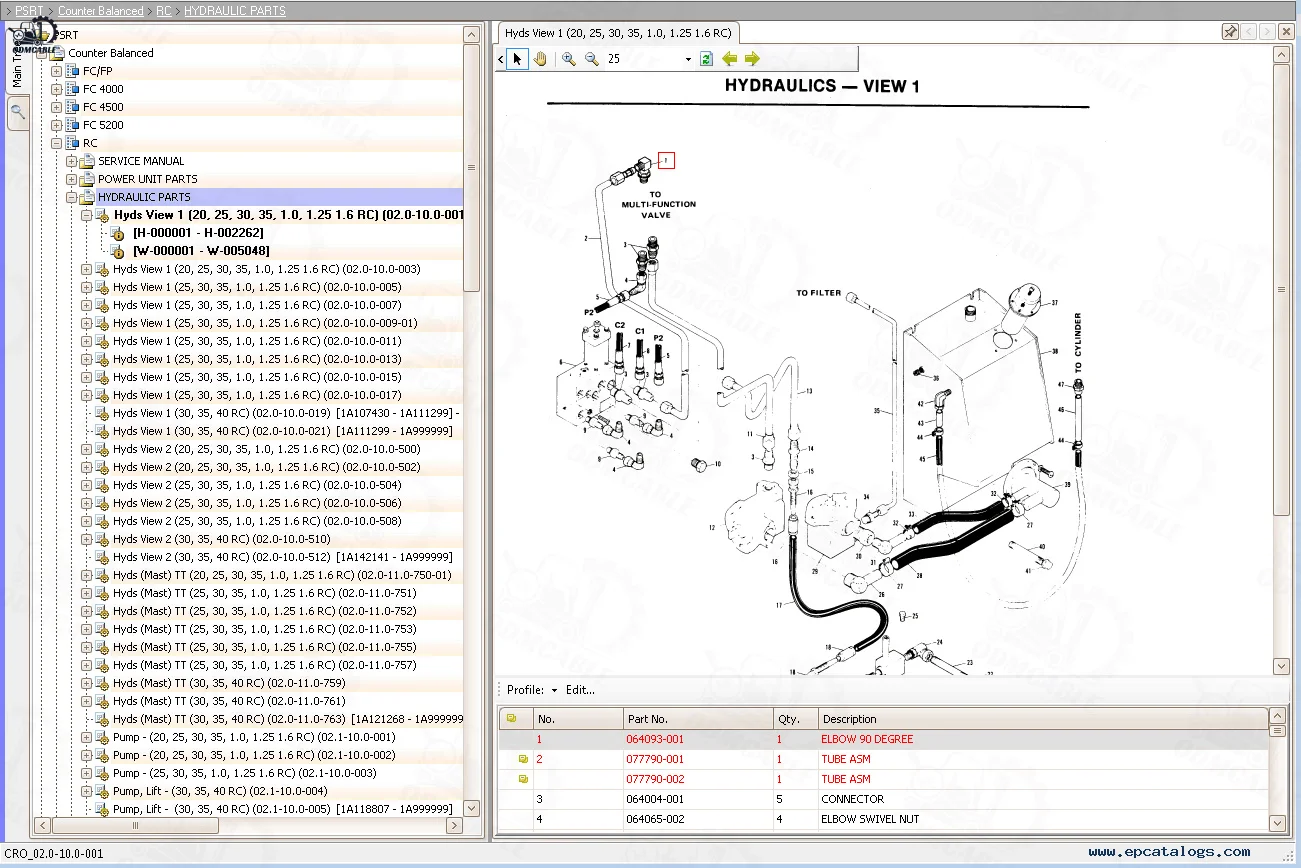This screenshot has width=1301, height=868.
Task: Open the search tab in sidebar
Action: tap(17, 112)
